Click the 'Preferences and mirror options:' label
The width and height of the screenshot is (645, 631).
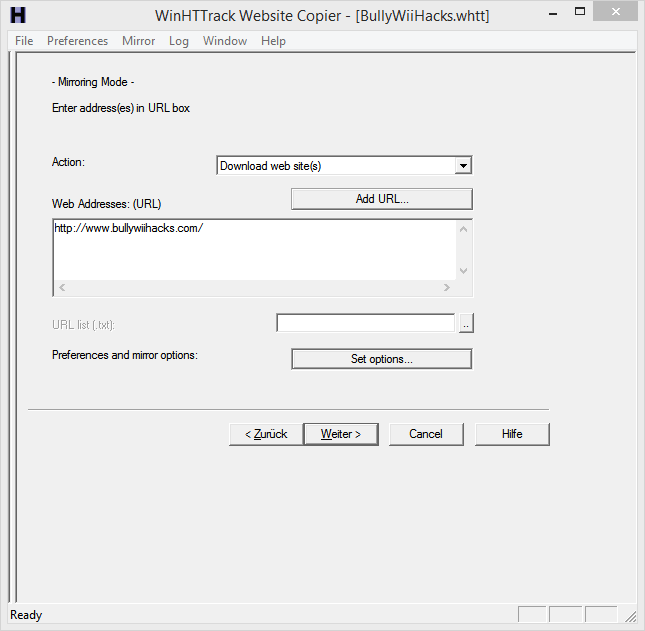click(125, 355)
